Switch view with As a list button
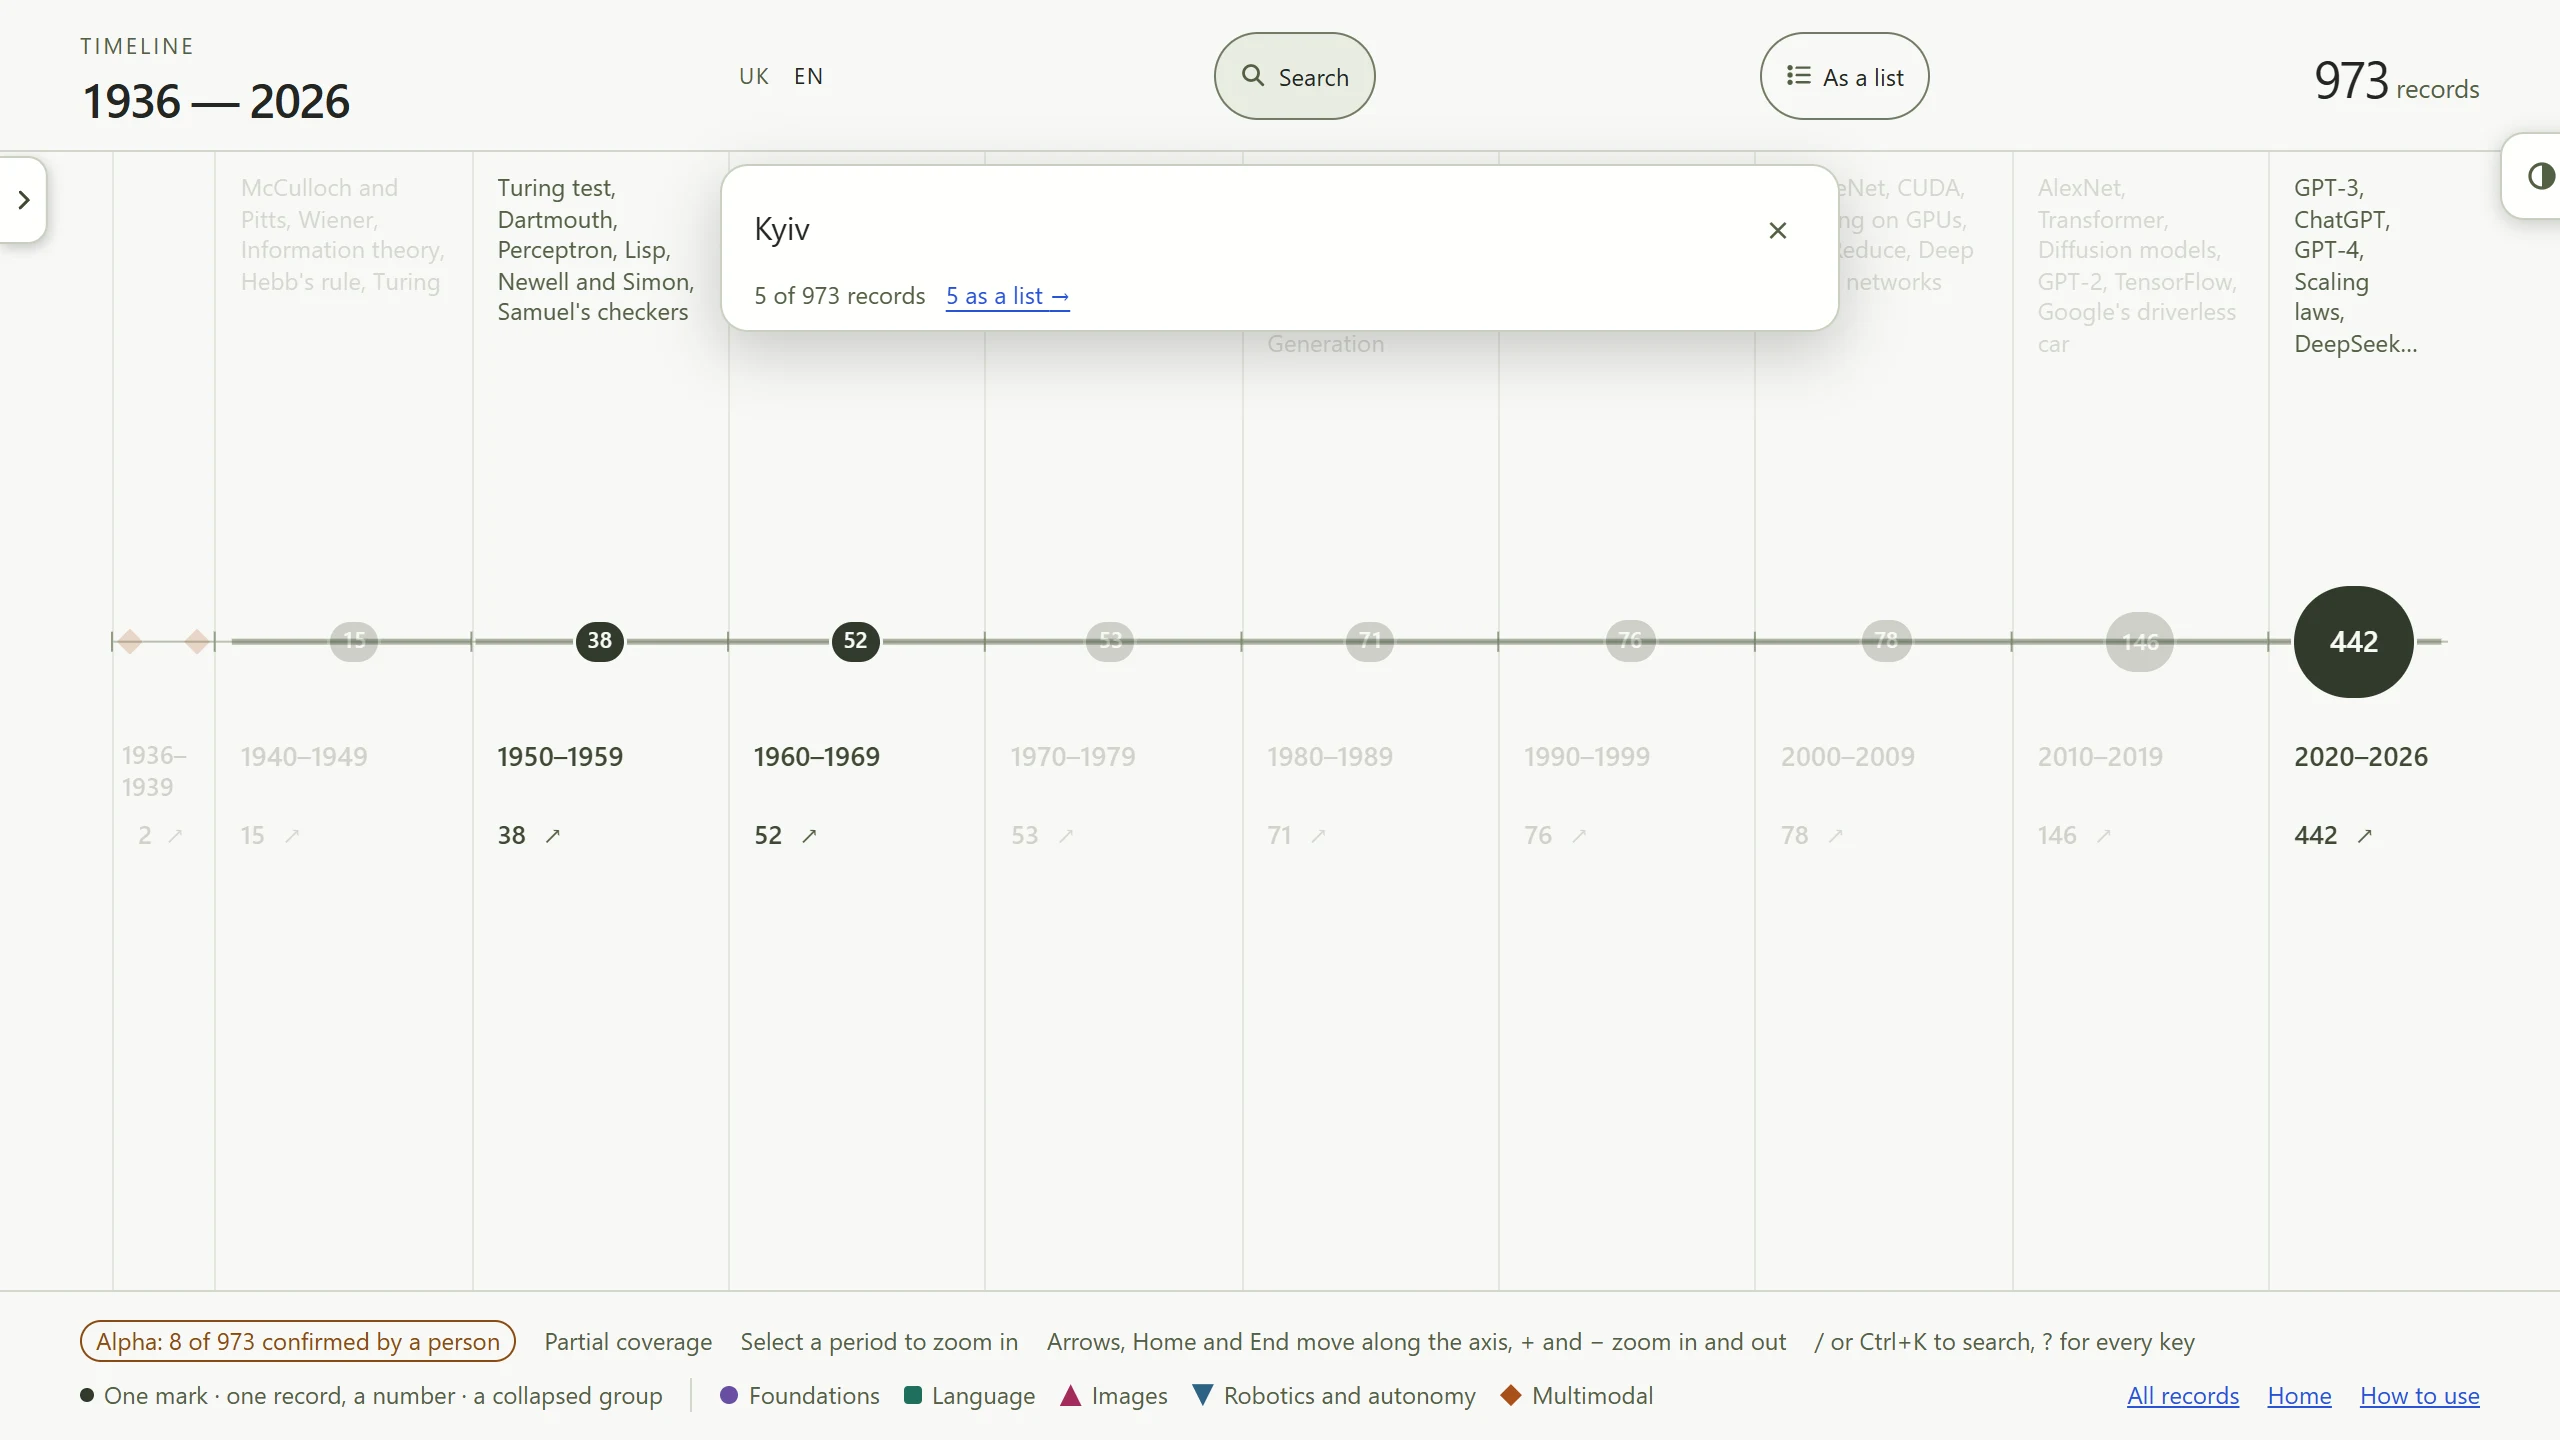The width and height of the screenshot is (2560, 1440). [x=1844, y=77]
